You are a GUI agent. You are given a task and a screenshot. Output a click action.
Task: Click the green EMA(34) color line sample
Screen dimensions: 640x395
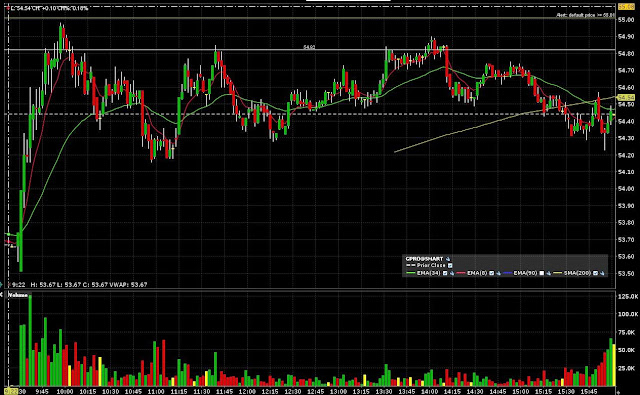pos(411,273)
